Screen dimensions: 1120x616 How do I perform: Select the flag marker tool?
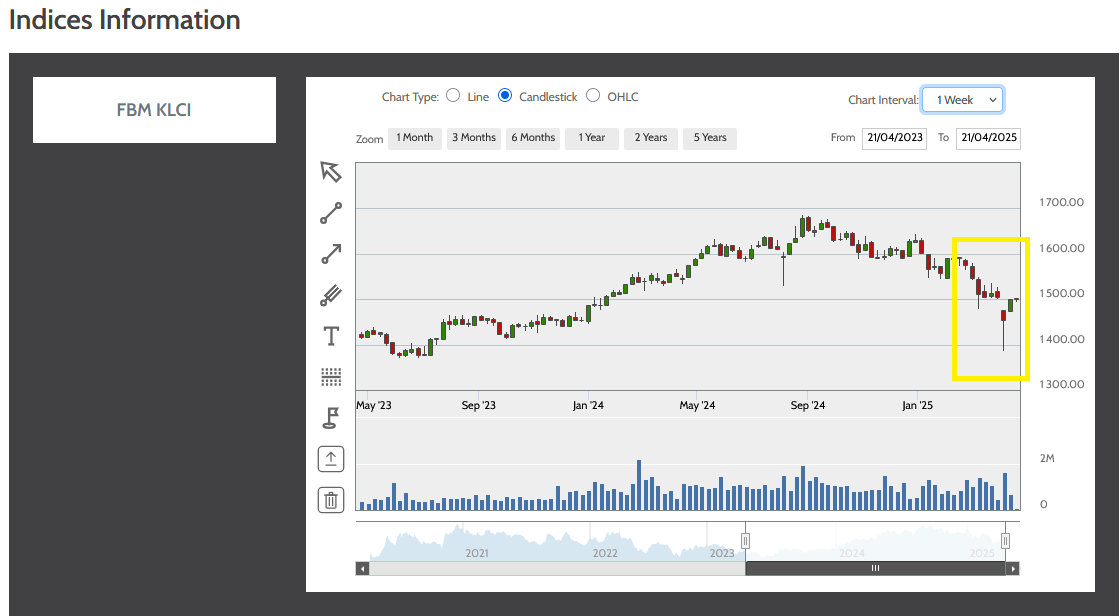[x=331, y=417]
